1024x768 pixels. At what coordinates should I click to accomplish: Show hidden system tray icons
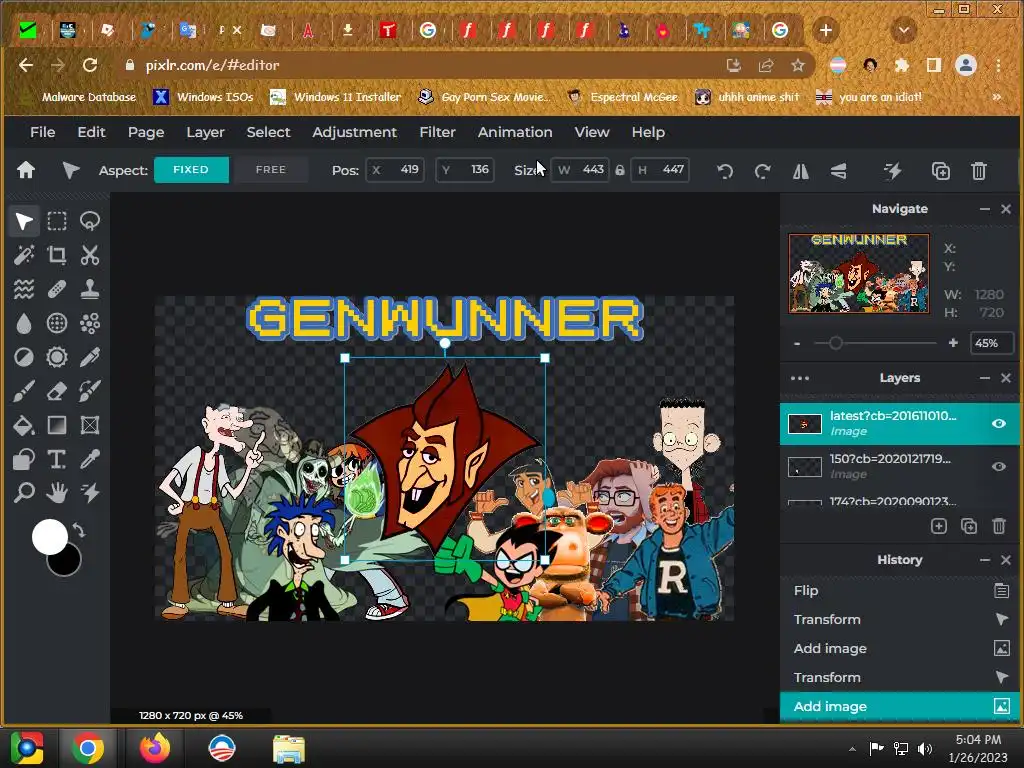852,749
